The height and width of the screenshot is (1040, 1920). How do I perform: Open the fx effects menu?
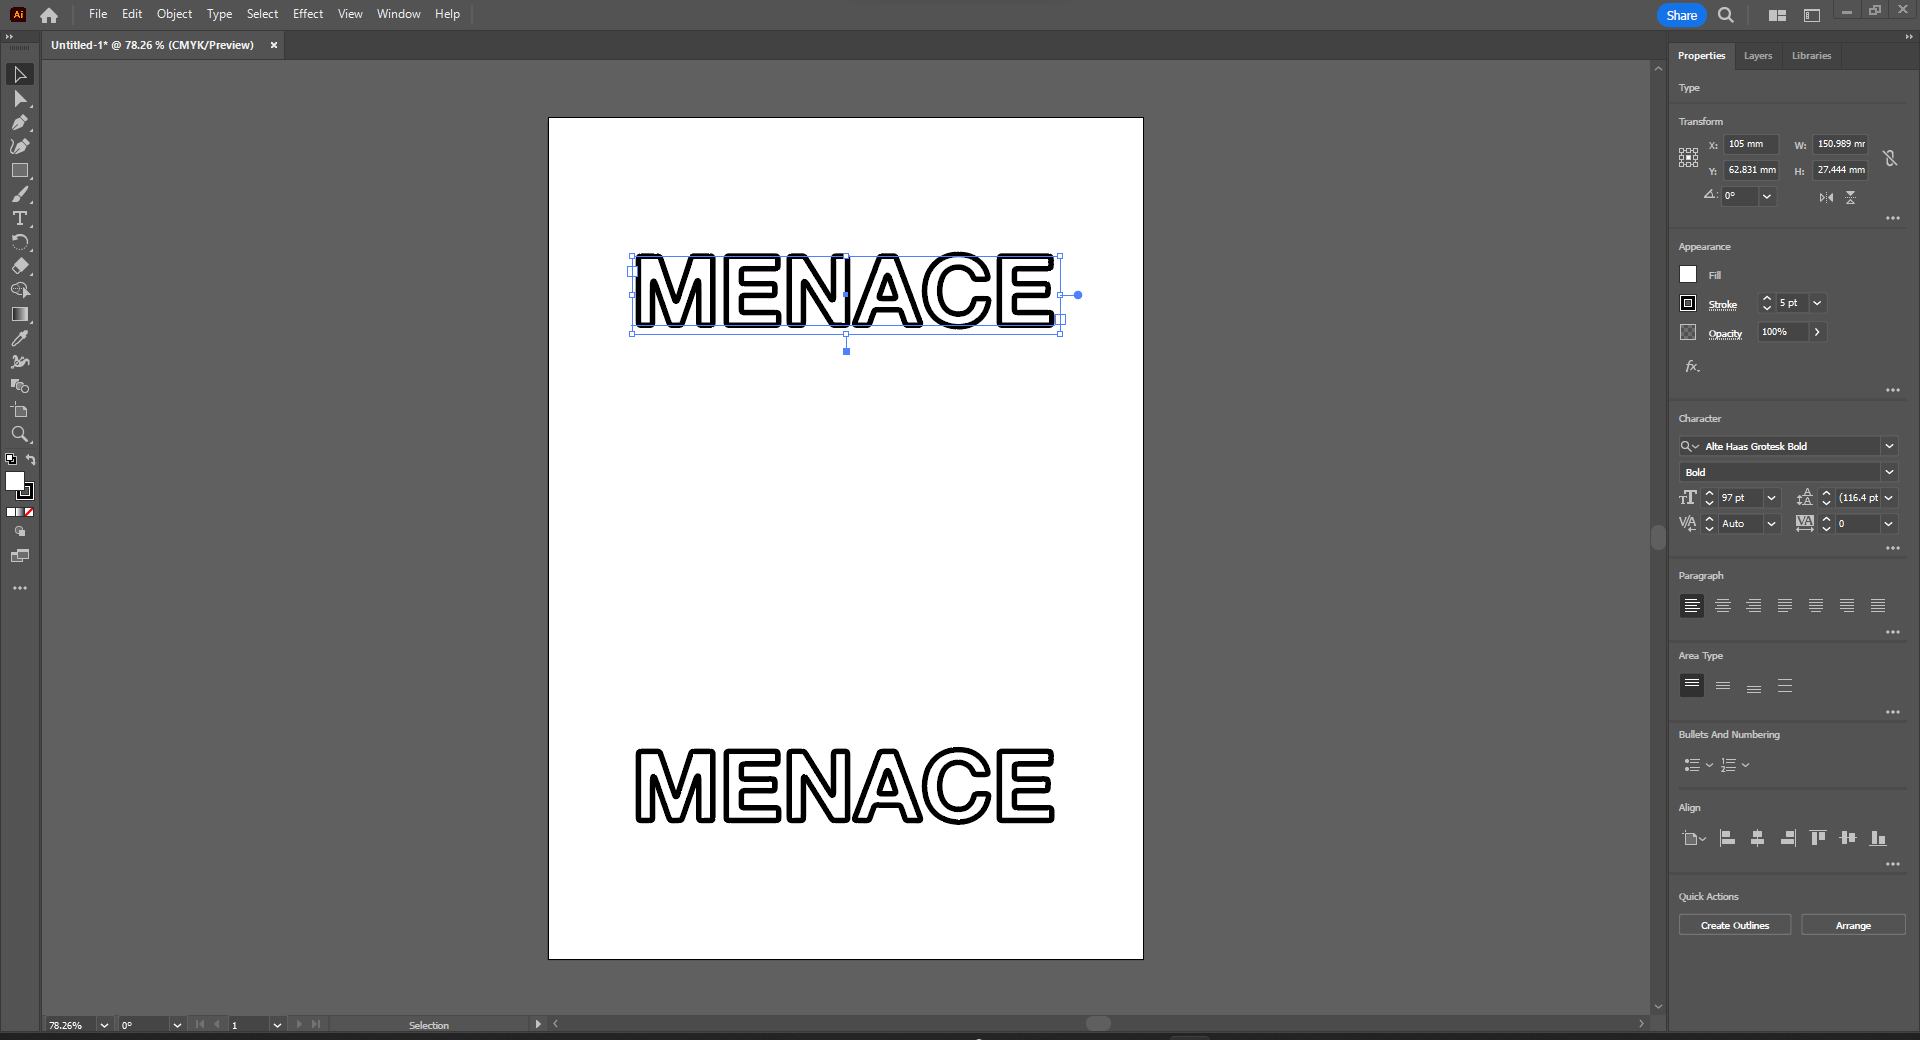point(1691,366)
